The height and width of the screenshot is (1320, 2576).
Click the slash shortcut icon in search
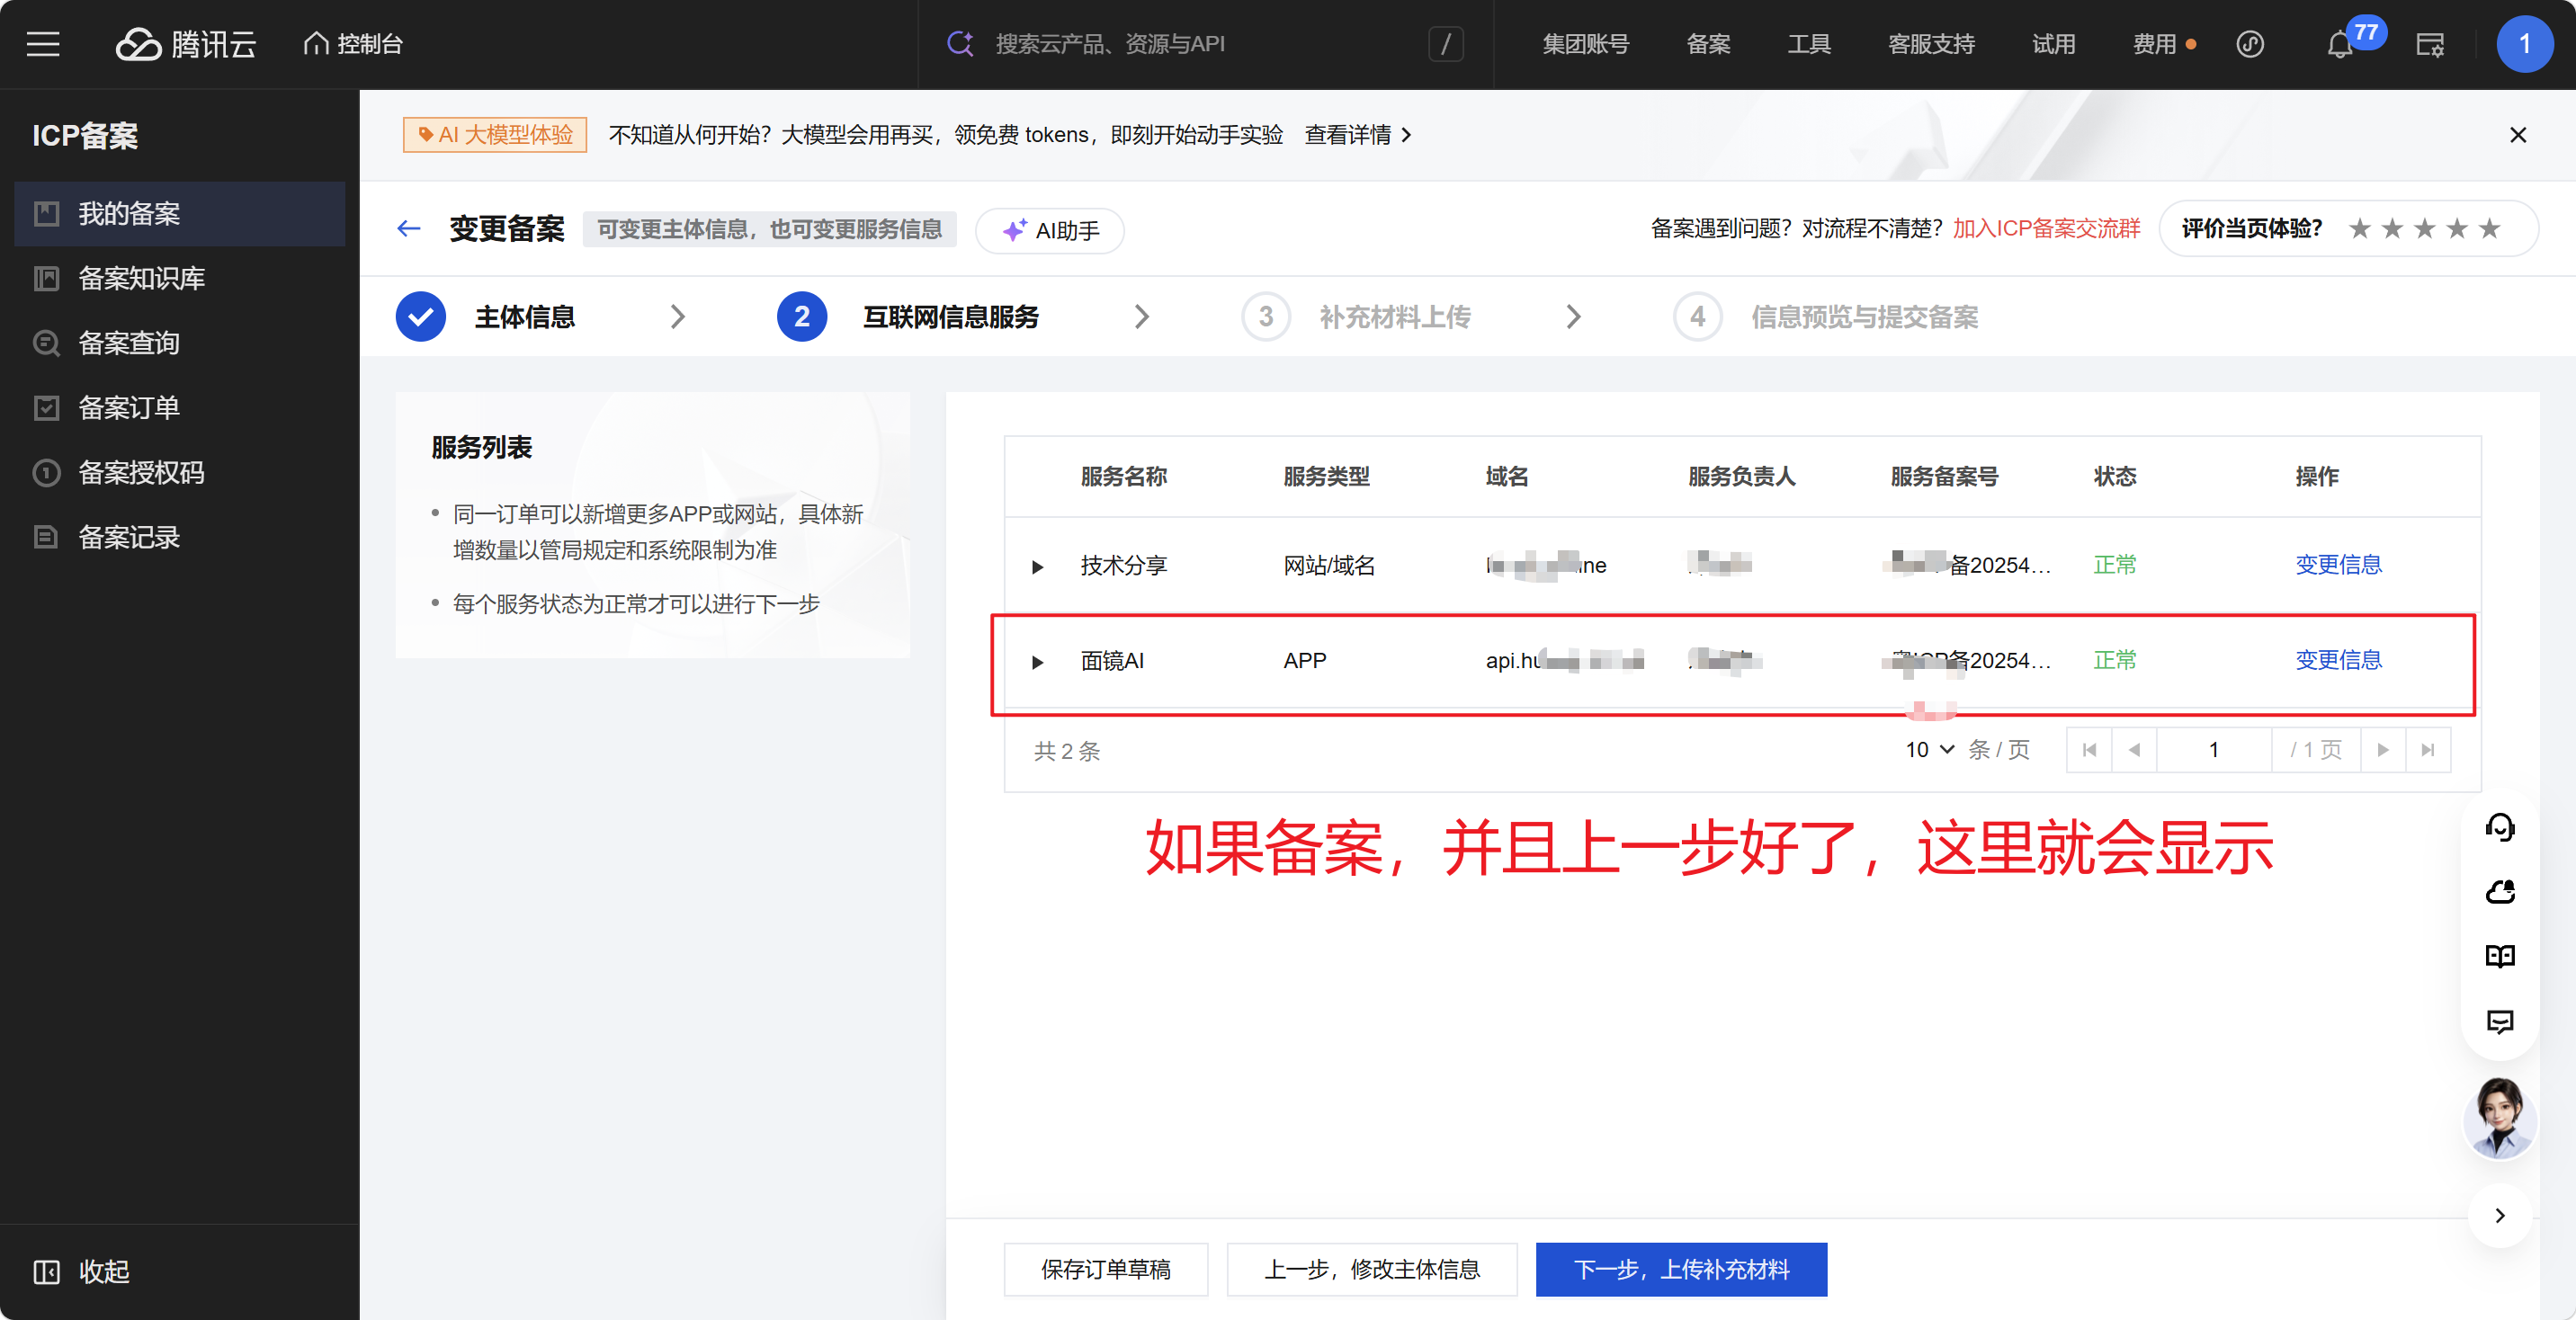pos(1445,44)
